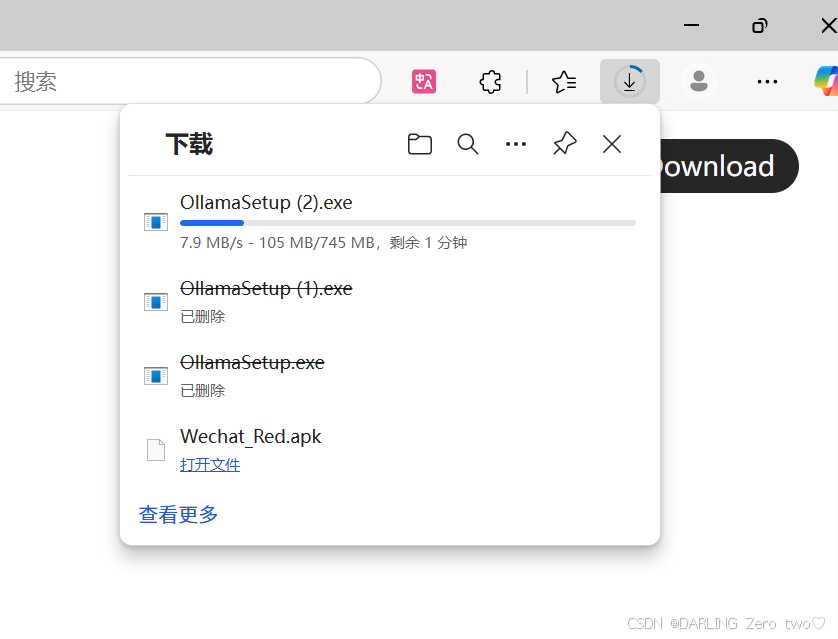Viewport: 838px width, 639px height.
Task: Click the OllamaSetup (2).exe progress bar
Action: click(x=407, y=223)
